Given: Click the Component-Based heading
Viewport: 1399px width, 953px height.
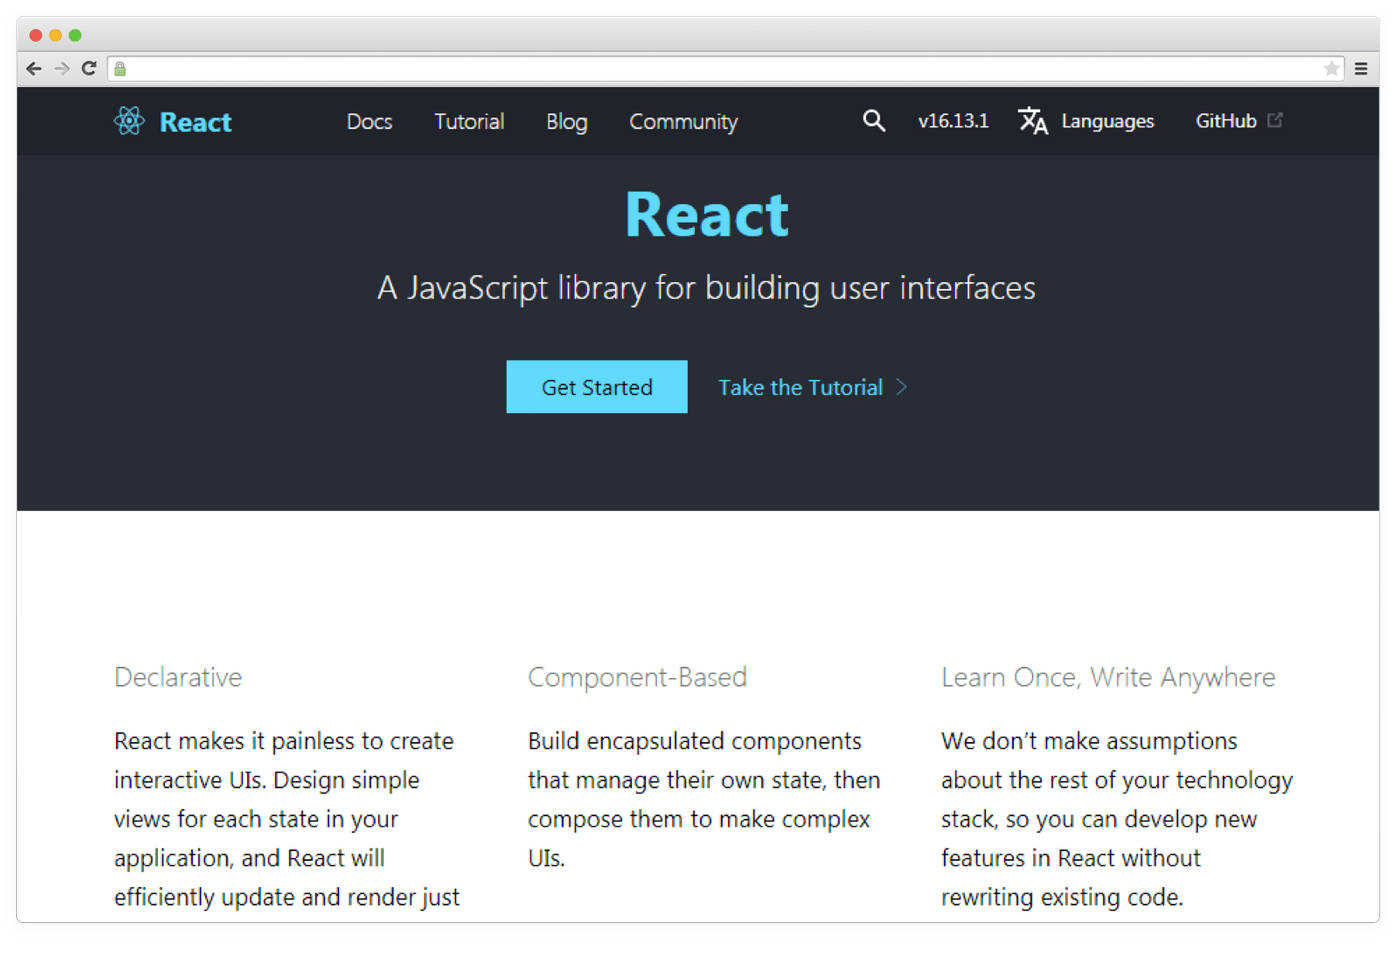Looking at the screenshot, I should coord(638,677).
